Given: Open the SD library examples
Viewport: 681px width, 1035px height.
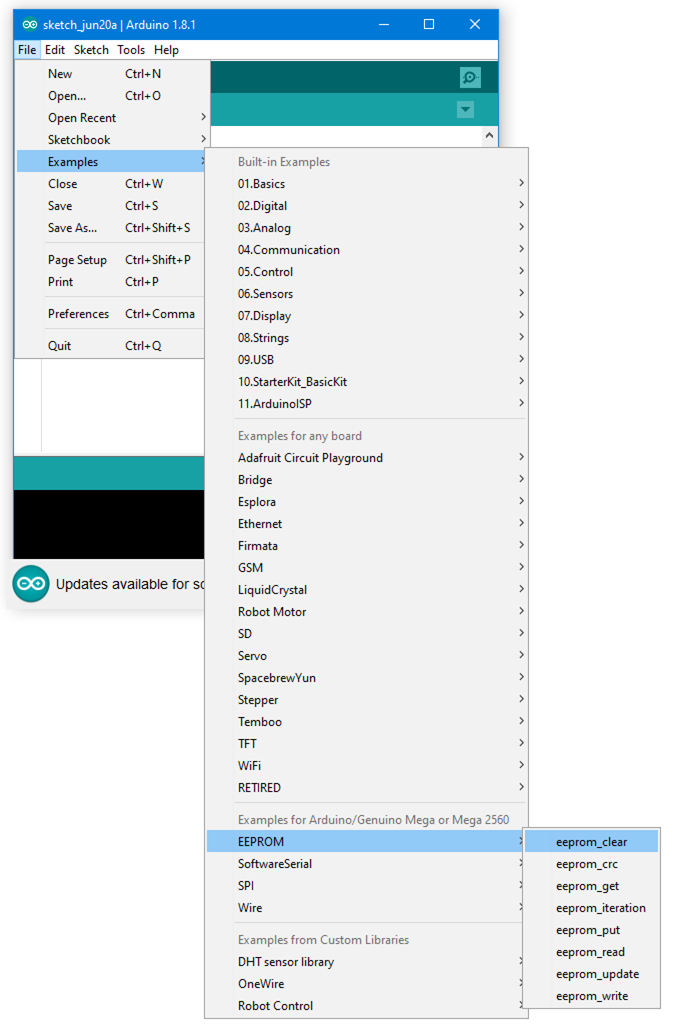Looking at the screenshot, I should pos(367,634).
